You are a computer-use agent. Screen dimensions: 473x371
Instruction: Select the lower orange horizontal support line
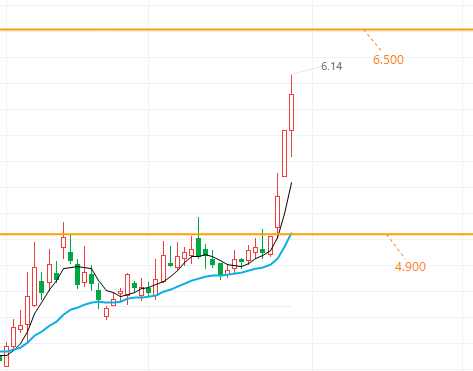click(236, 234)
